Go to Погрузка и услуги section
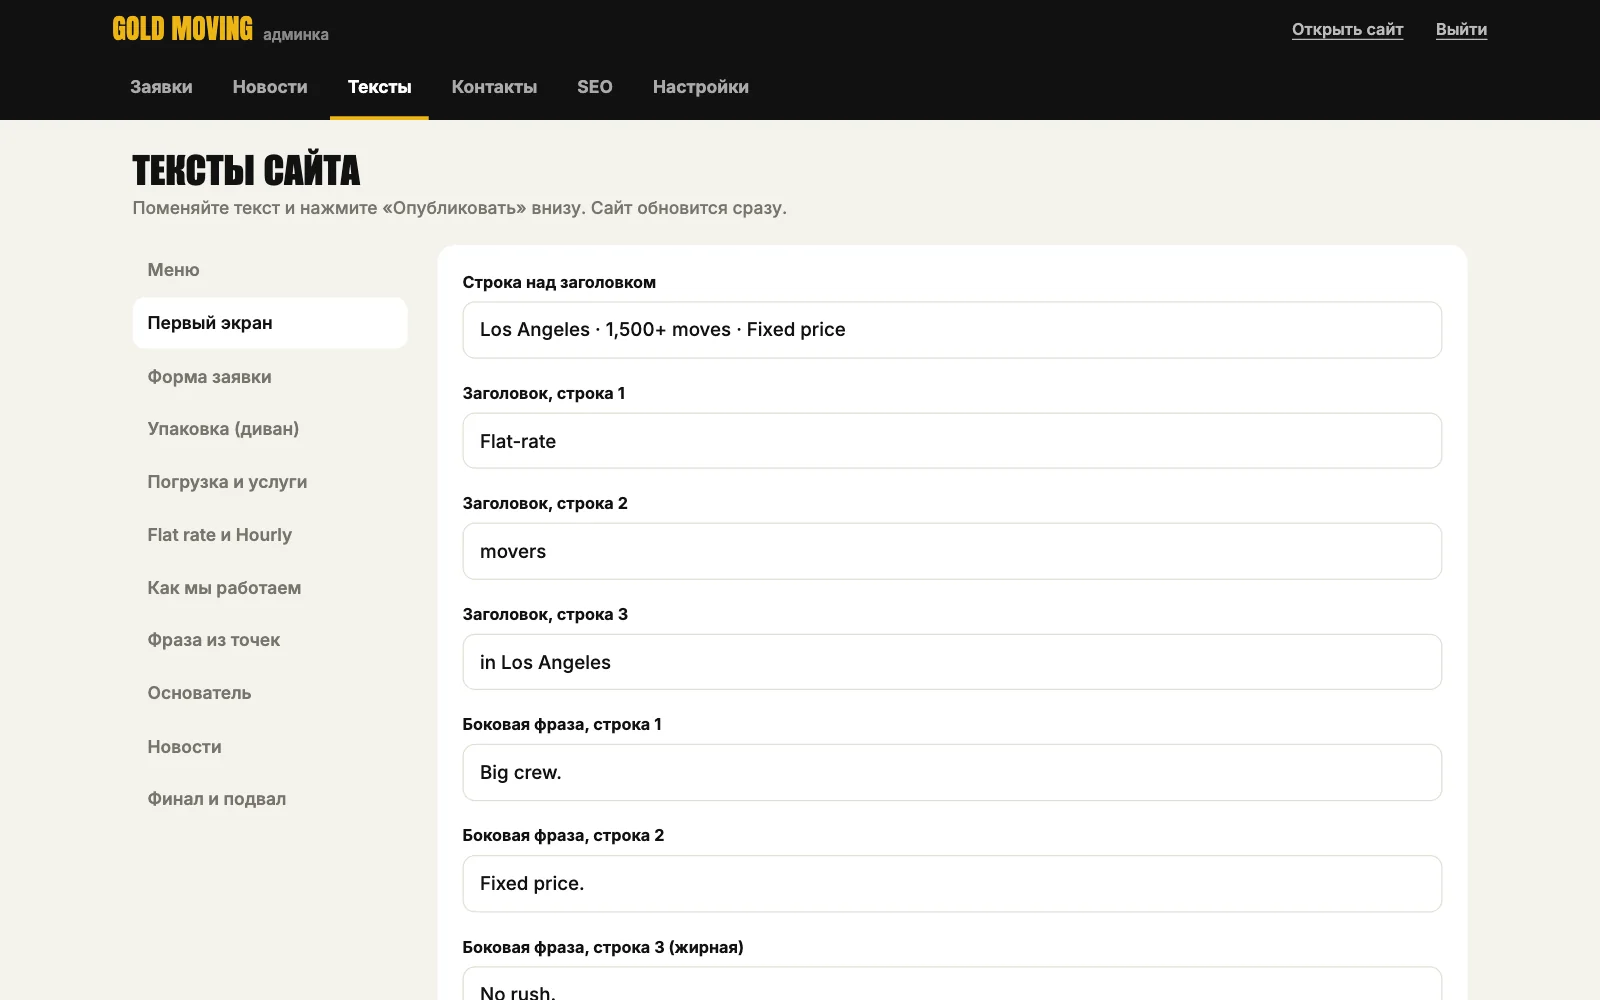Screen dimensions: 1600x1000 point(270,482)
